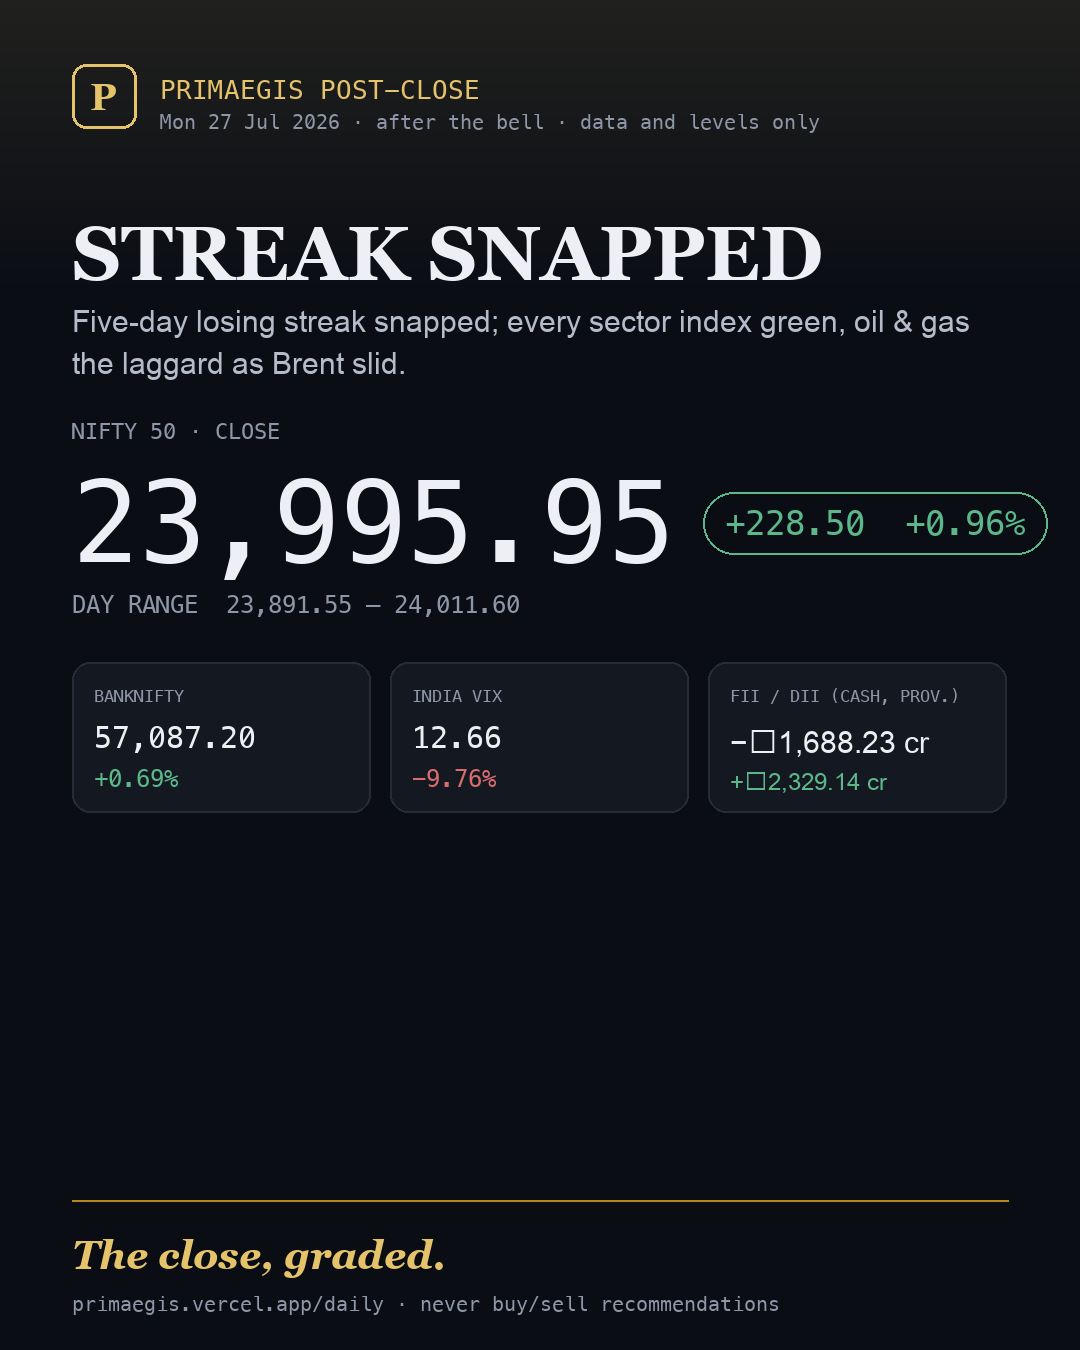The height and width of the screenshot is (1350, 1080).
Task: Click the DAY RANGE values line
Action: coord(296,604)
